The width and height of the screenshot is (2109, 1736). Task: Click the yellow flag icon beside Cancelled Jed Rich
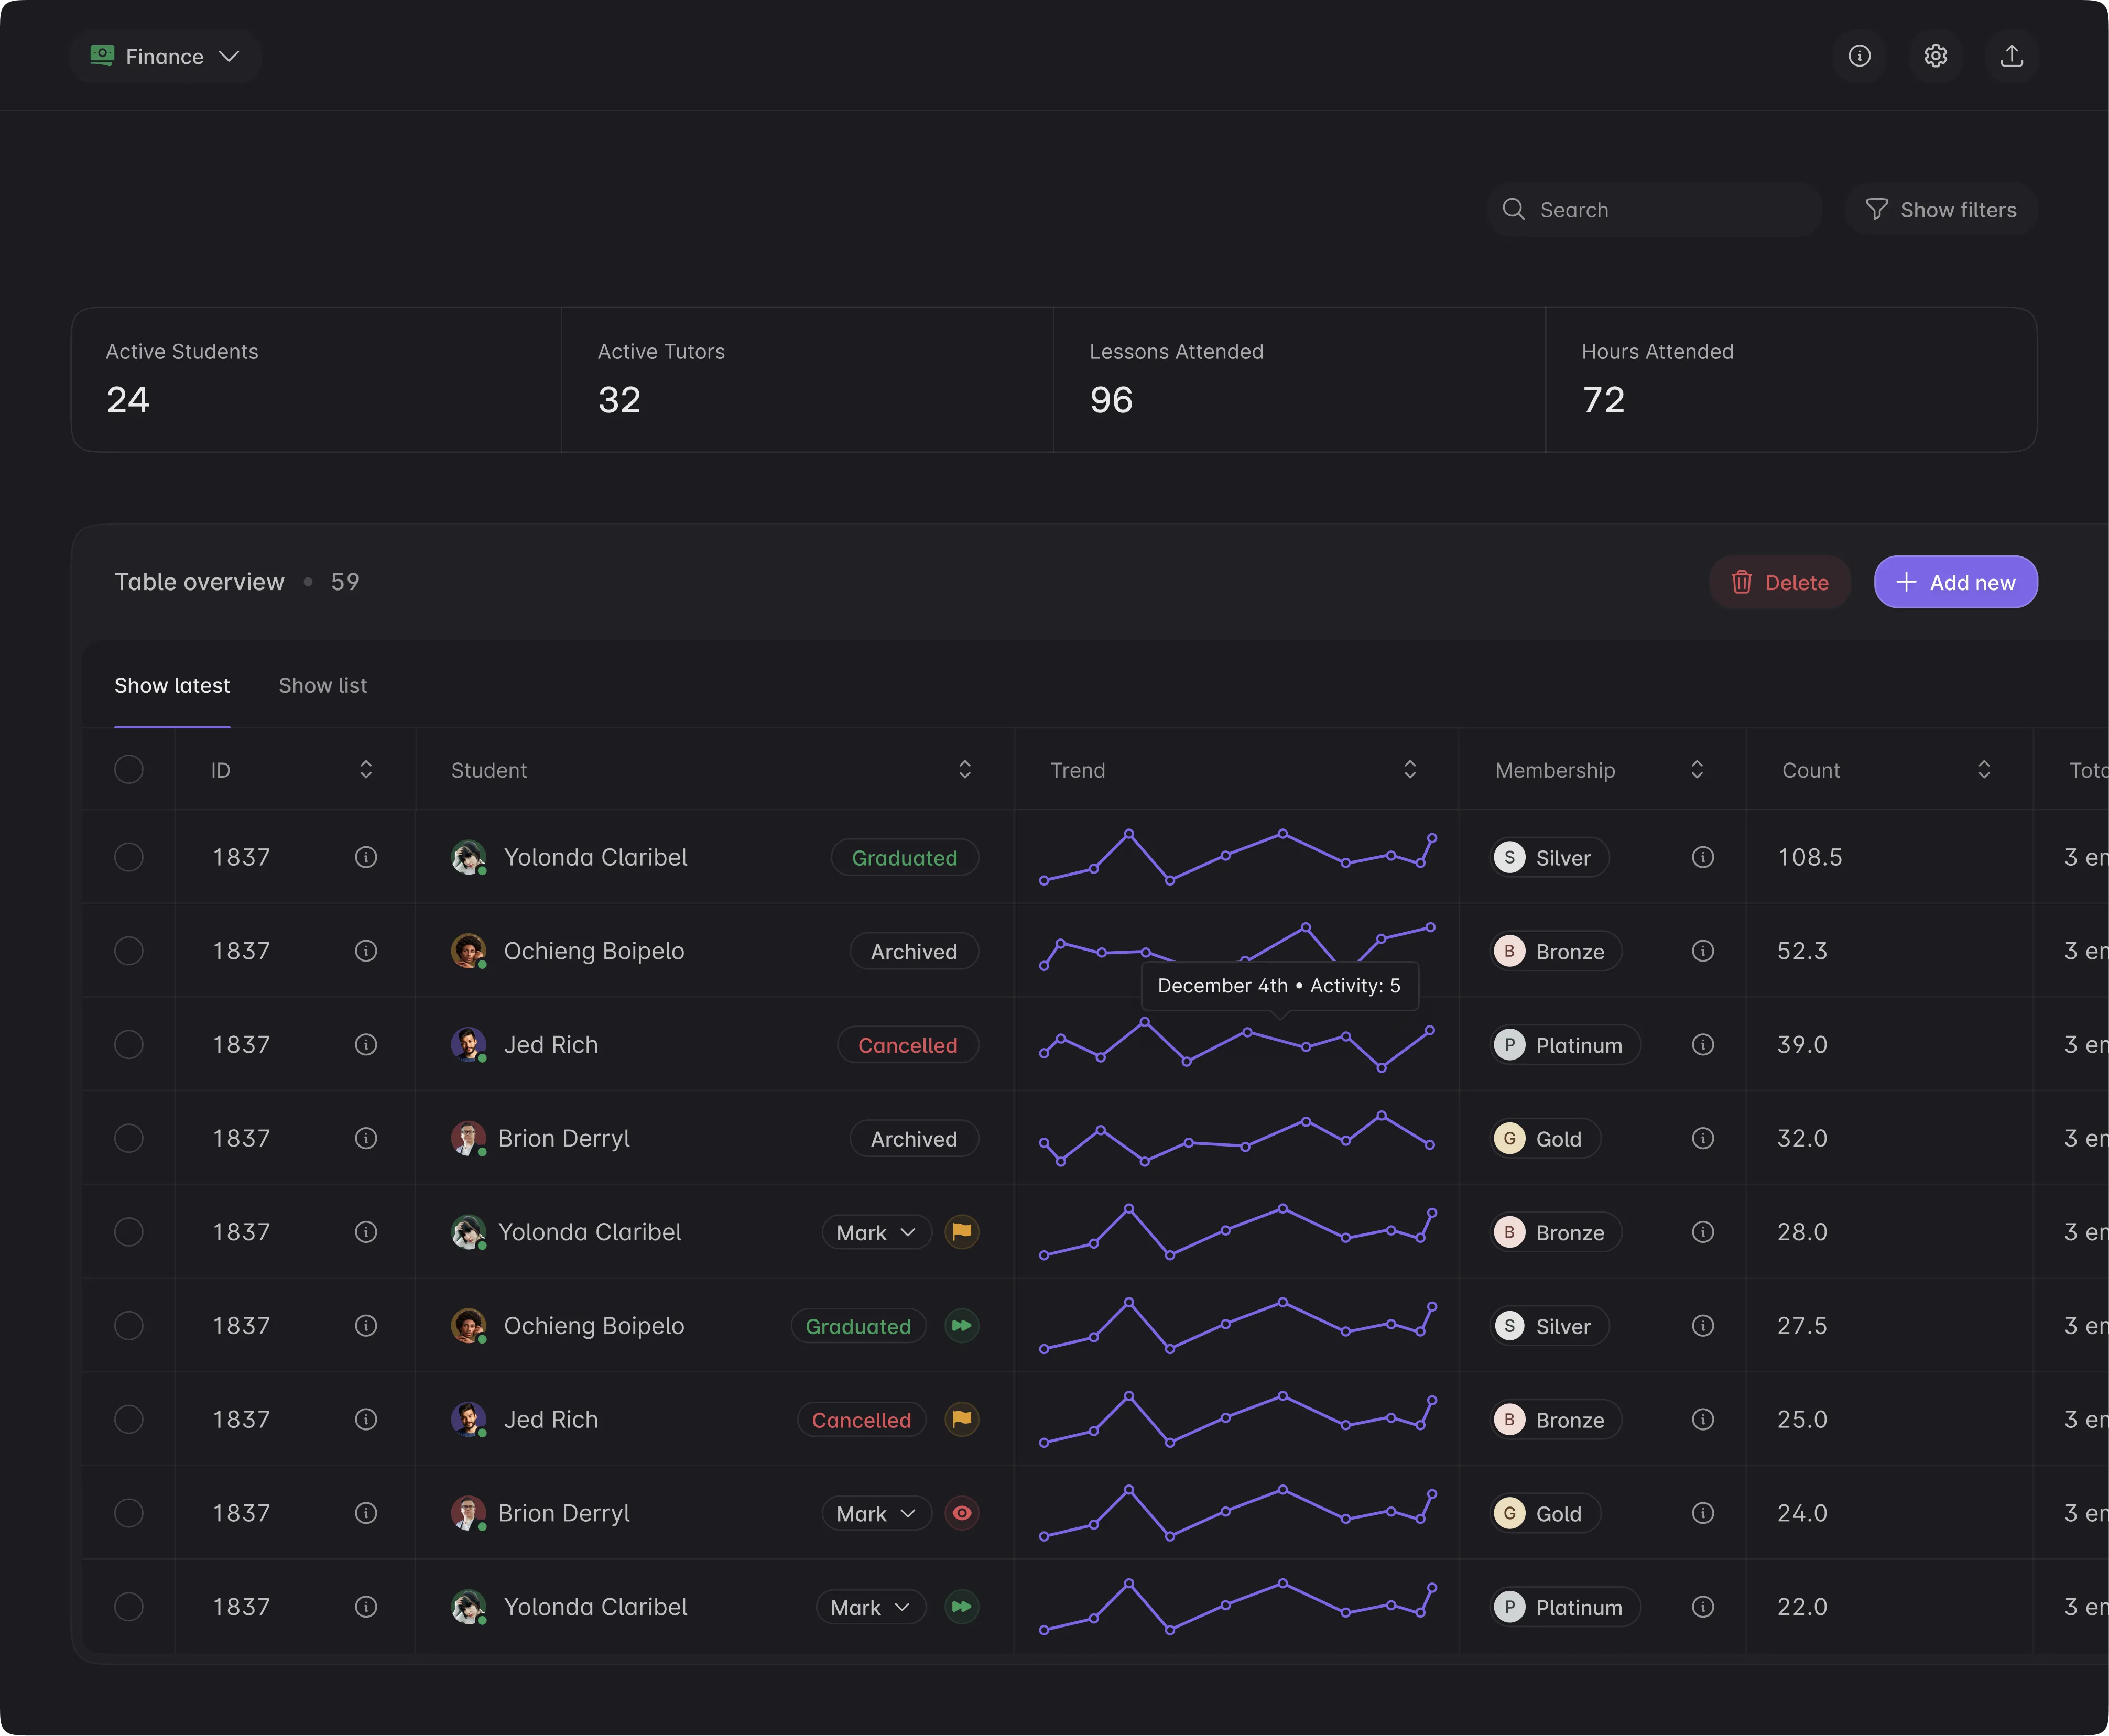coord(962,1419)
